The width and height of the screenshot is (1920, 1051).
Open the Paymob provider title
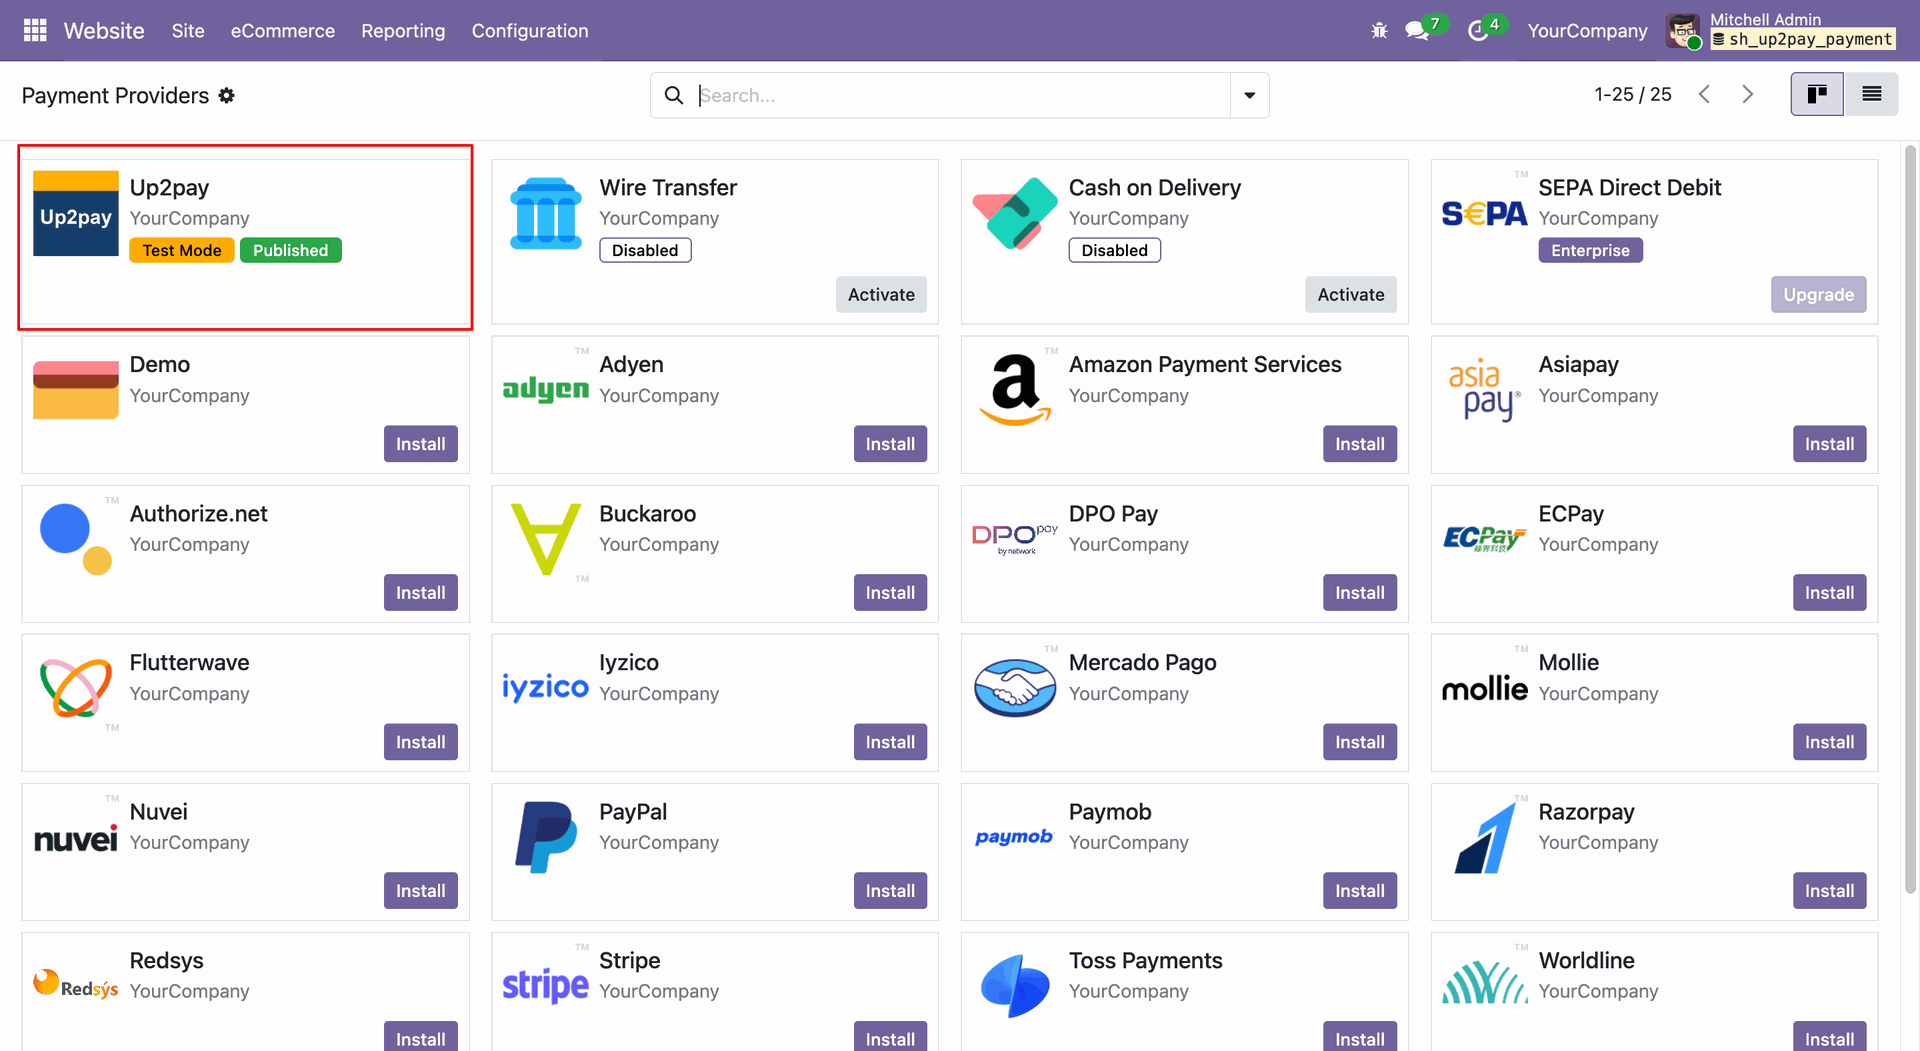coord(1110,812)
